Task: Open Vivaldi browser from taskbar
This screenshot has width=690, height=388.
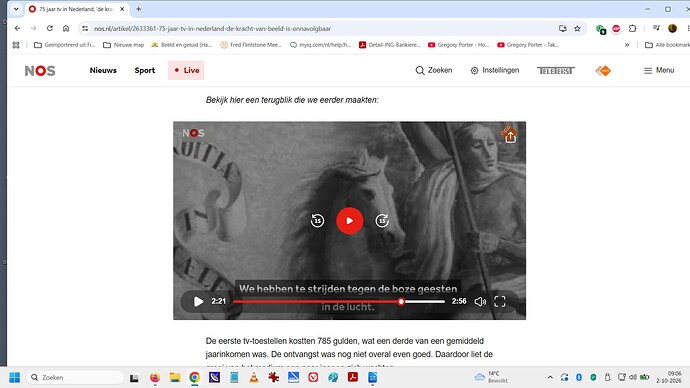Action: coord(313,377)
